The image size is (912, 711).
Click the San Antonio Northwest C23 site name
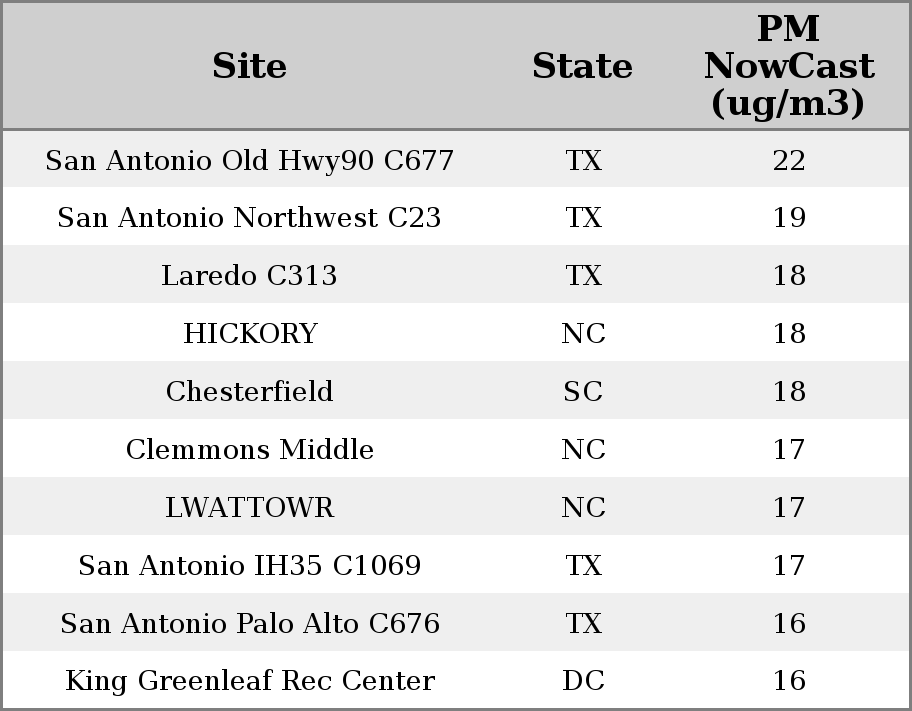click(x=249, y=218)
